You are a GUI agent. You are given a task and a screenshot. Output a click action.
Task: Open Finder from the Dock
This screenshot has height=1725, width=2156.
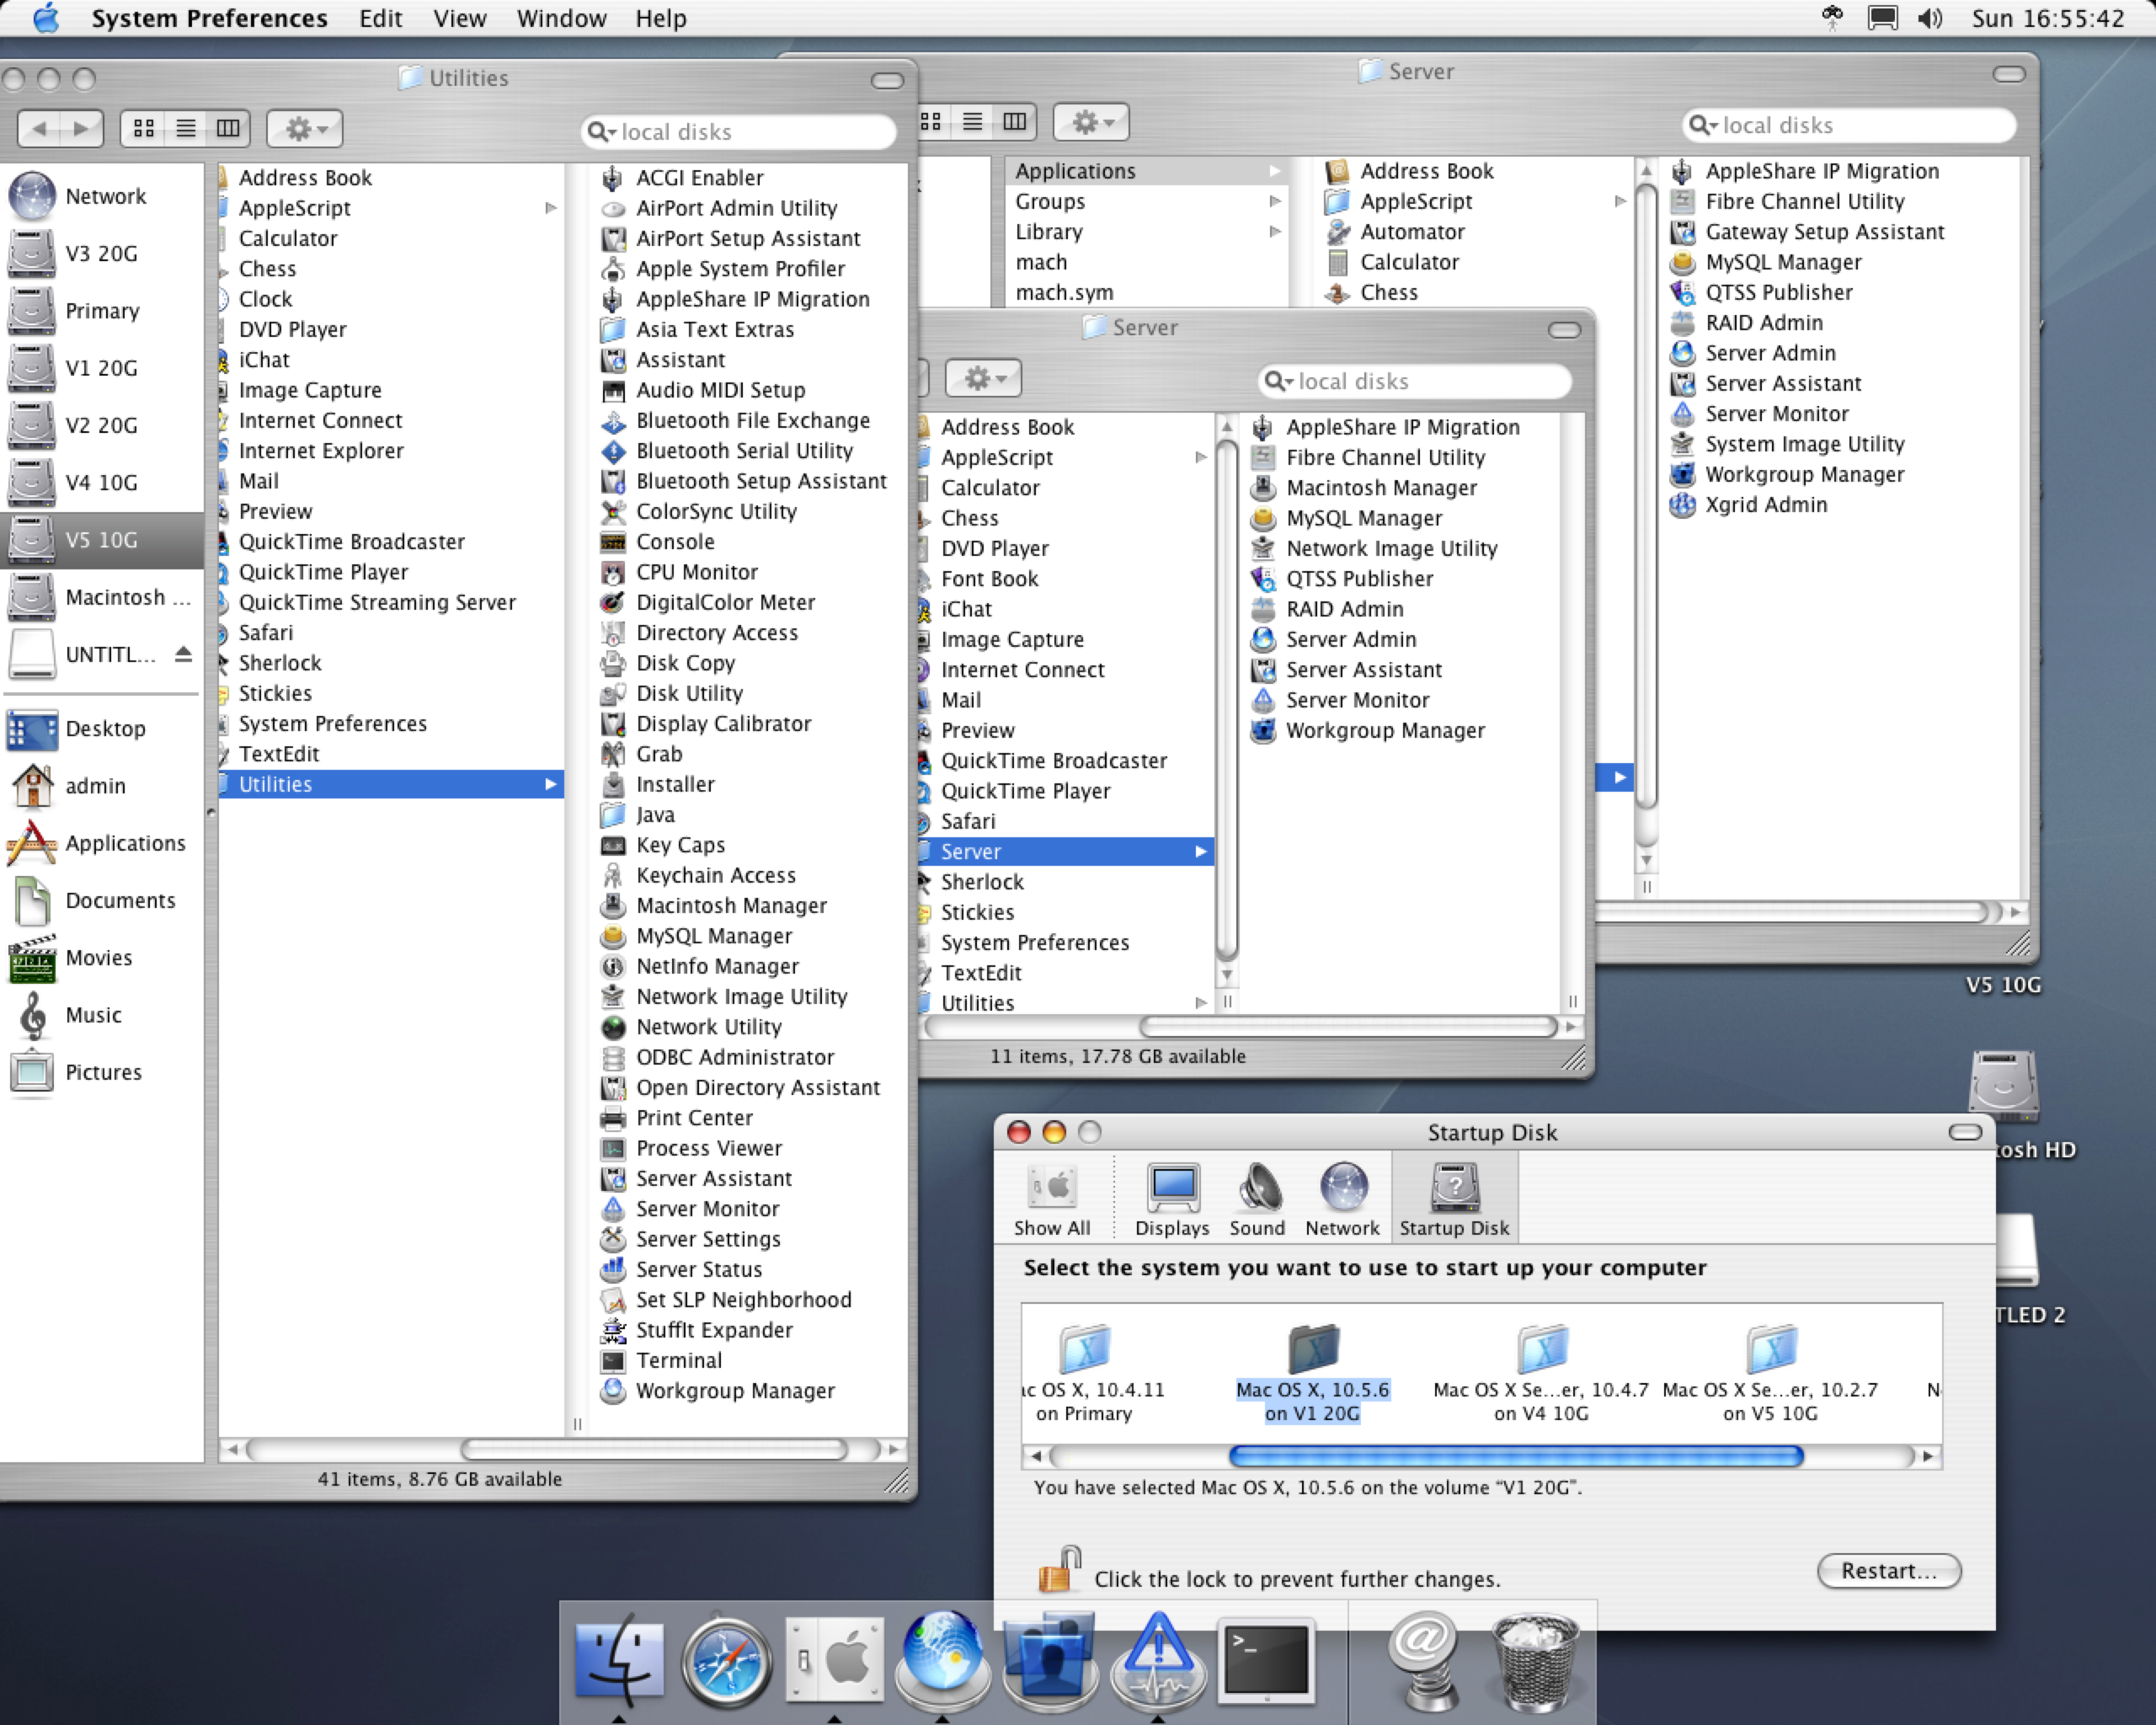click(619, 1660)
